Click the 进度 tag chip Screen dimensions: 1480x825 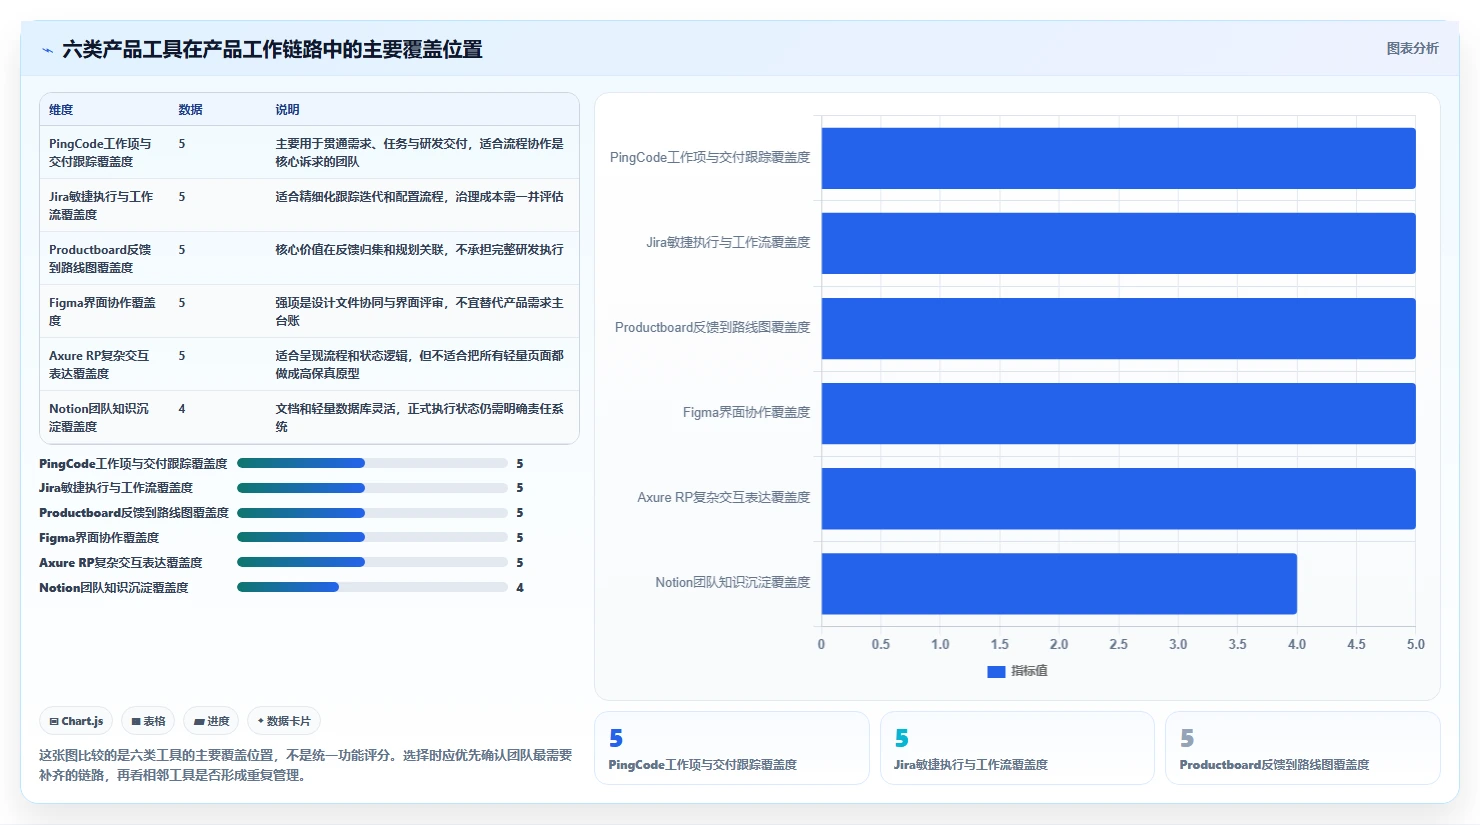[x=211, y=721]
